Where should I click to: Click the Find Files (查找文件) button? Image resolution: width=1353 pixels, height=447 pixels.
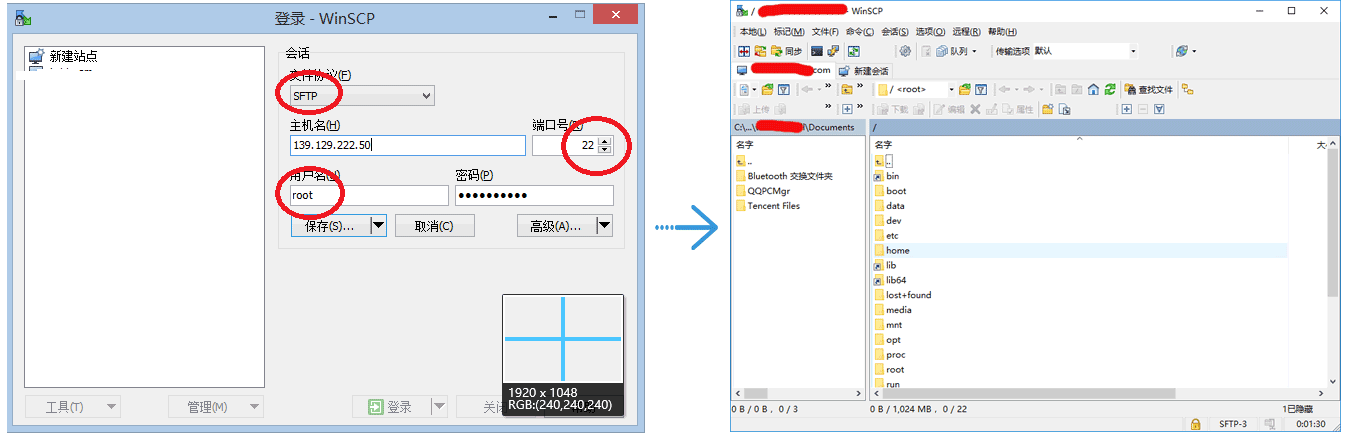coord(1148,90)
